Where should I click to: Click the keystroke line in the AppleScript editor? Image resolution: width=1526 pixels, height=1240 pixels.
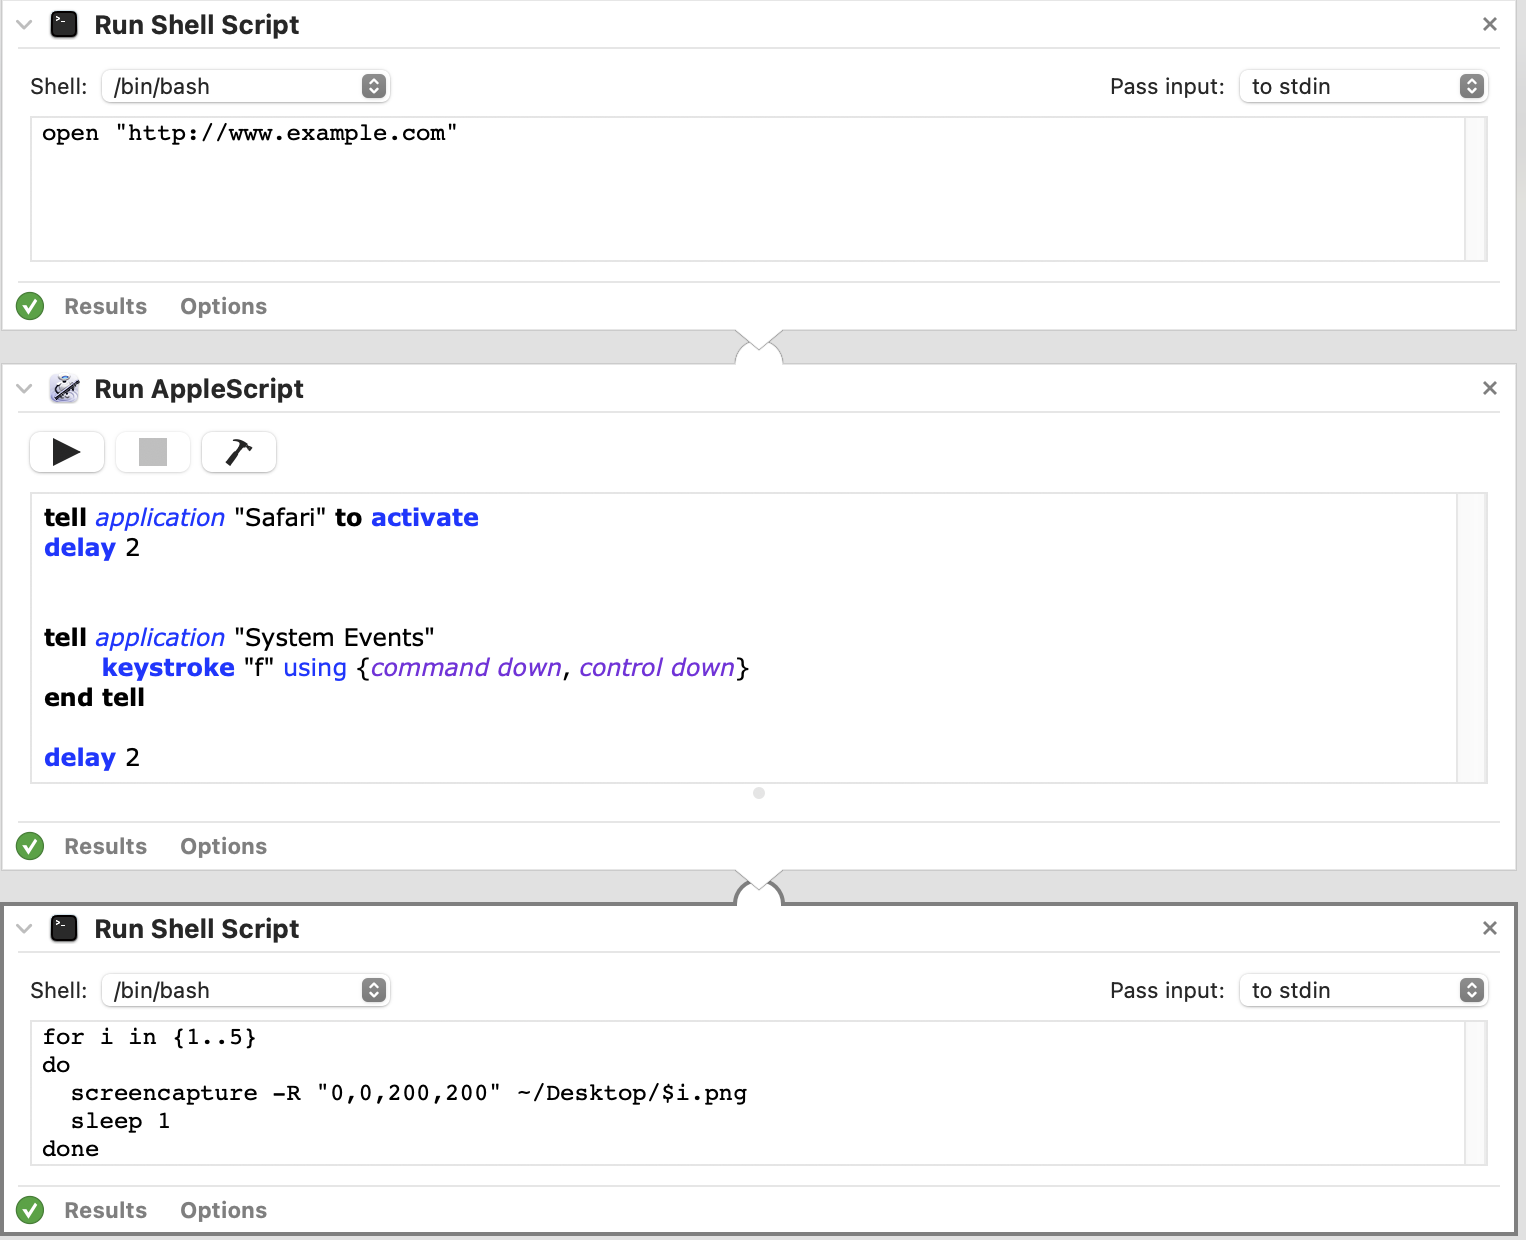[x=425, y=668]
